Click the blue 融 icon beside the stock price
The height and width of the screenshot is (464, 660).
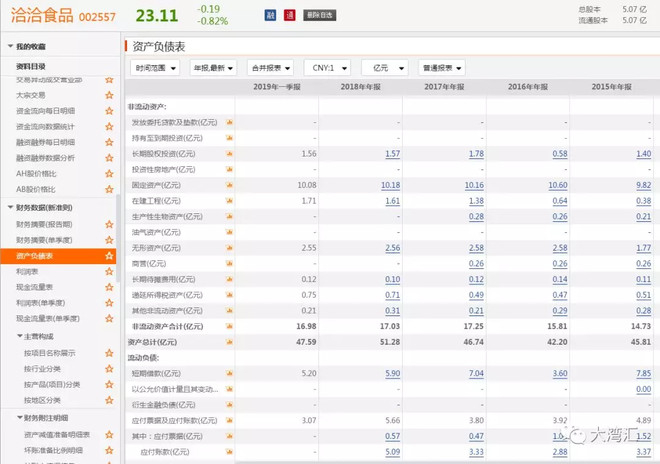coord(270,16)
